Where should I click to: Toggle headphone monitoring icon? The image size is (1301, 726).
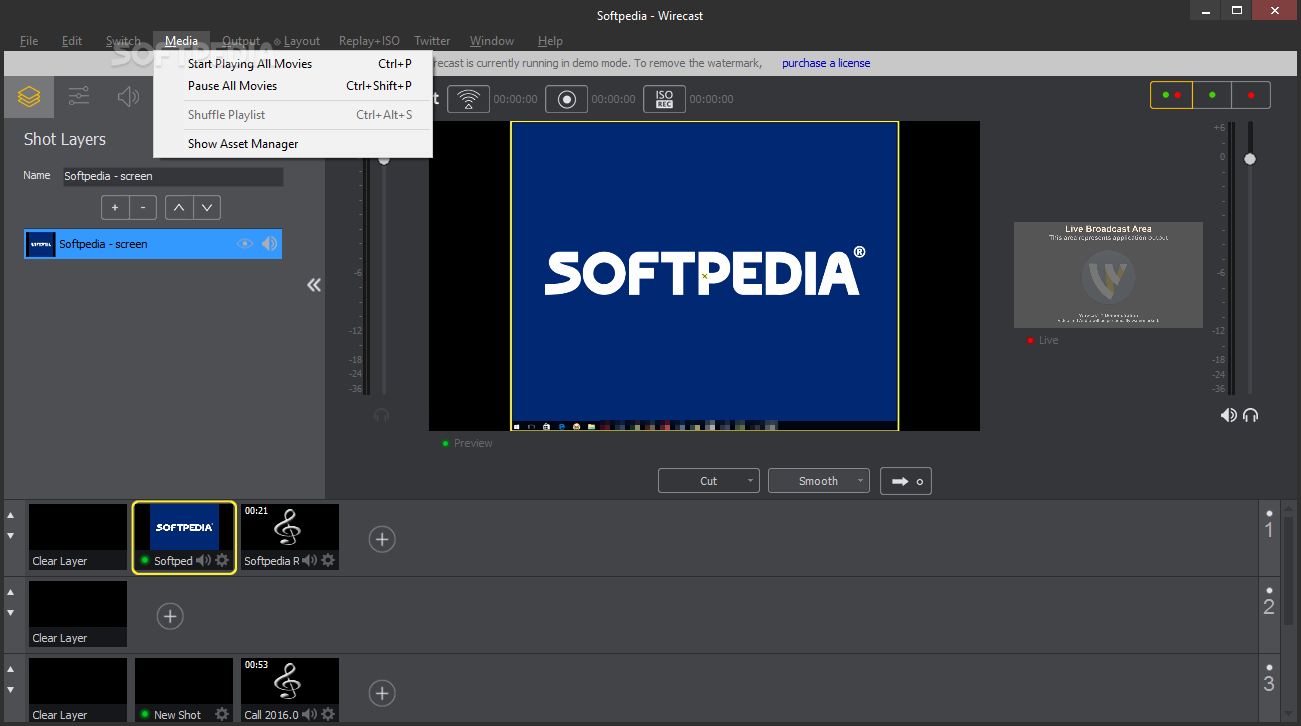[x=1250, y=415]
